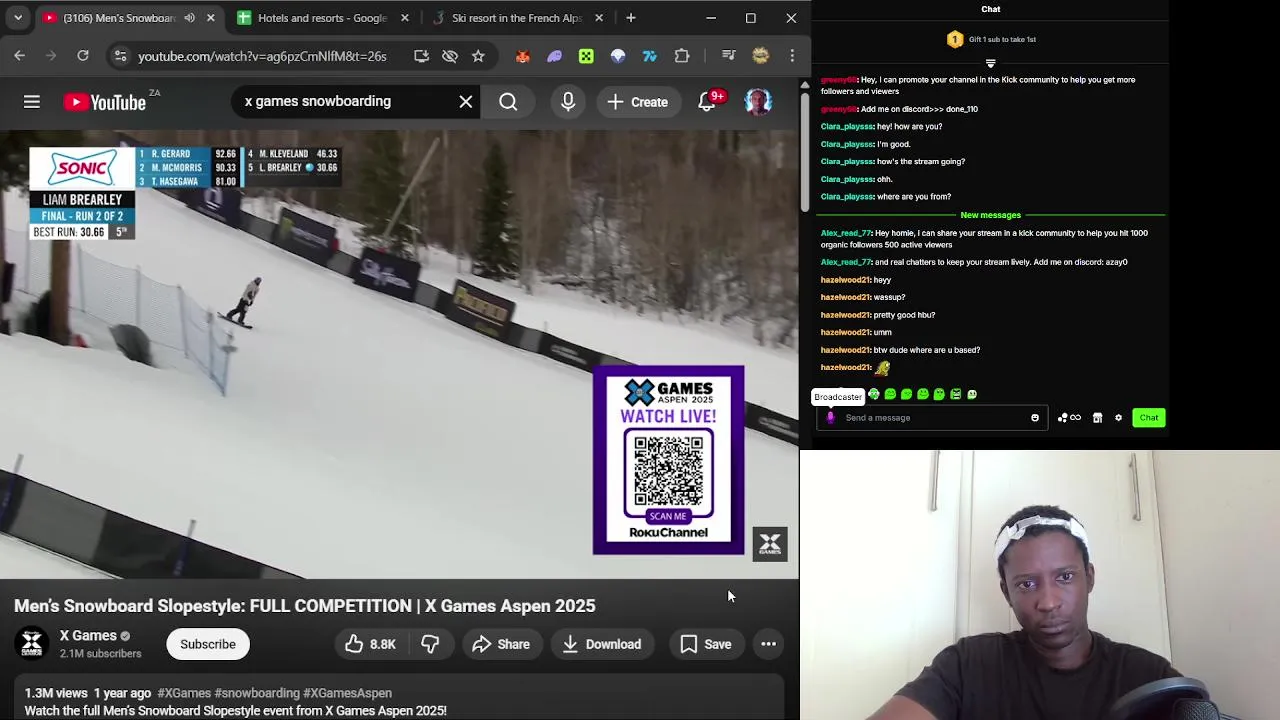Close the YouTube tab
Viewport: 1280px width, 720px height.
[210, 18]
